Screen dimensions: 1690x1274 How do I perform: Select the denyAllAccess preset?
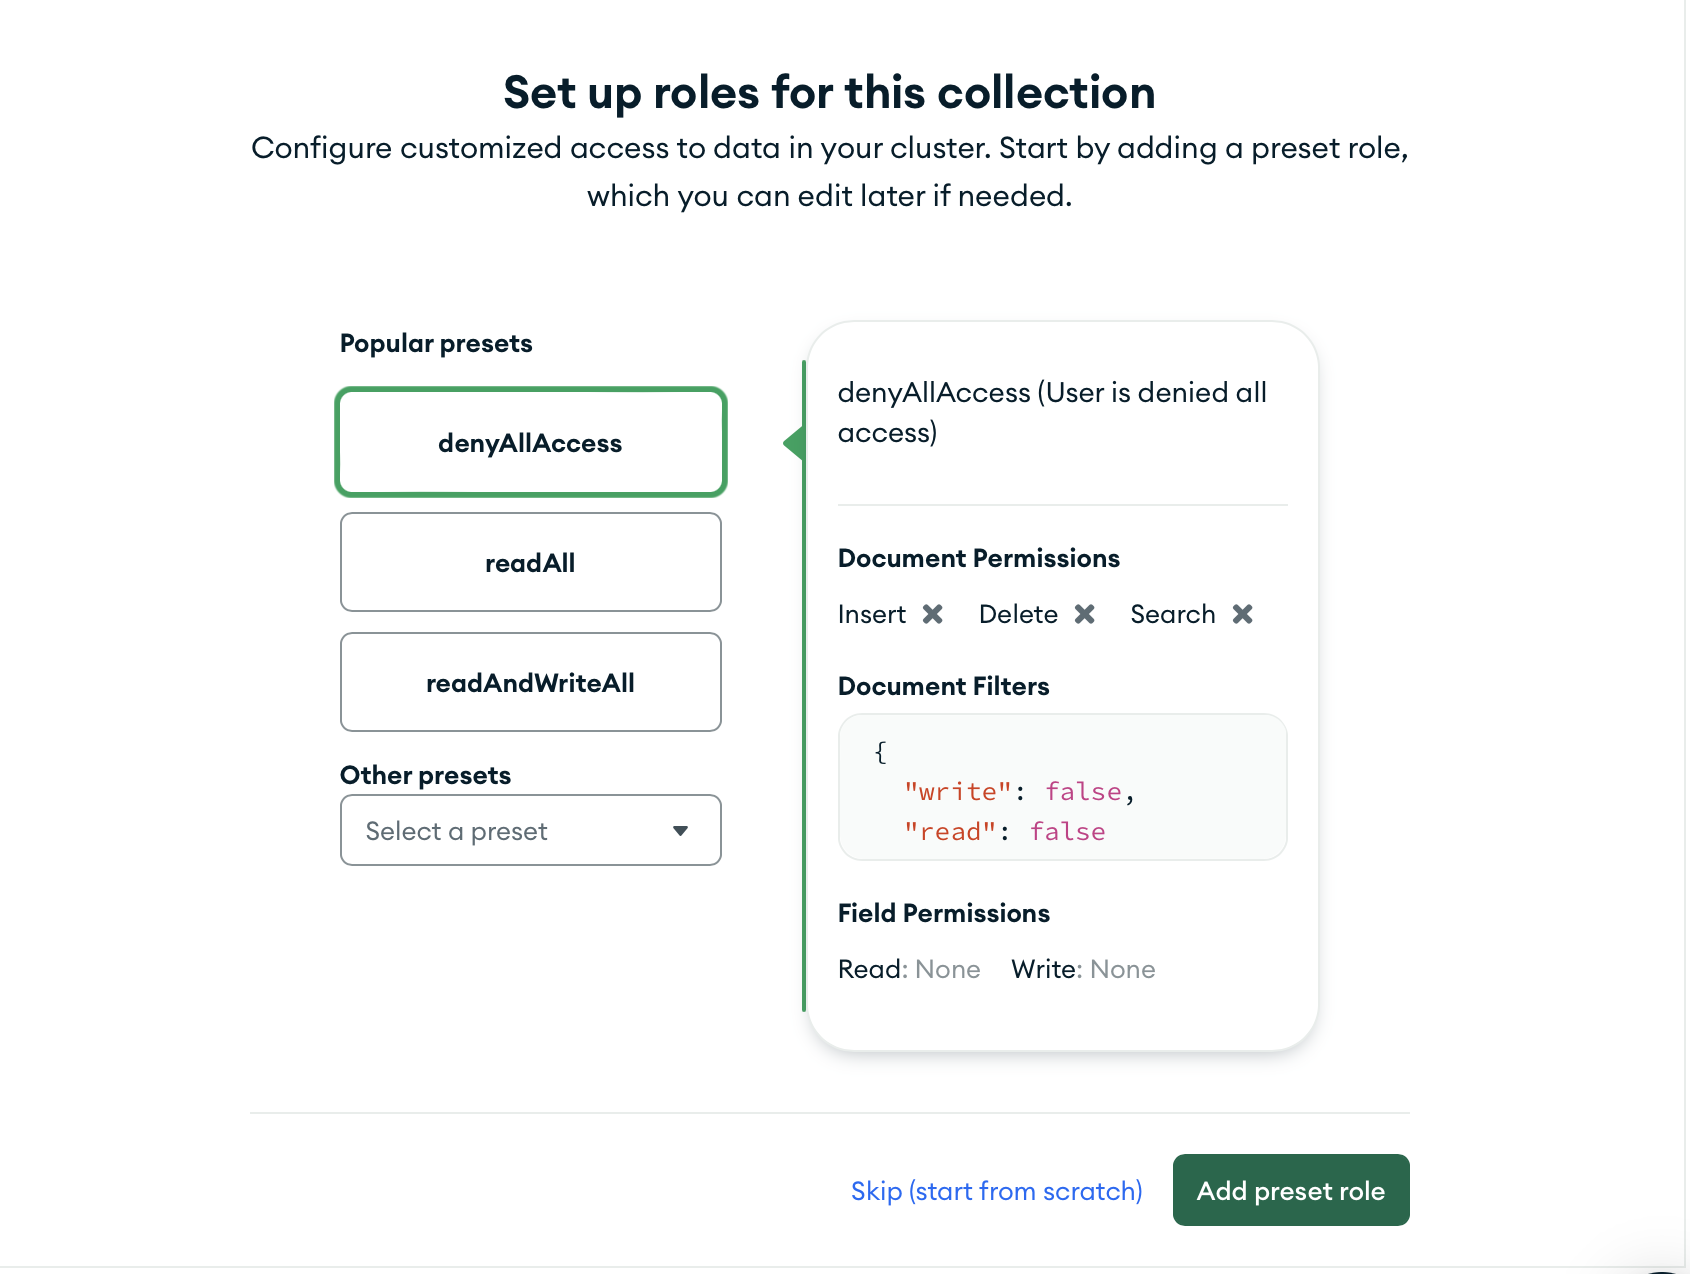(530, 442)
